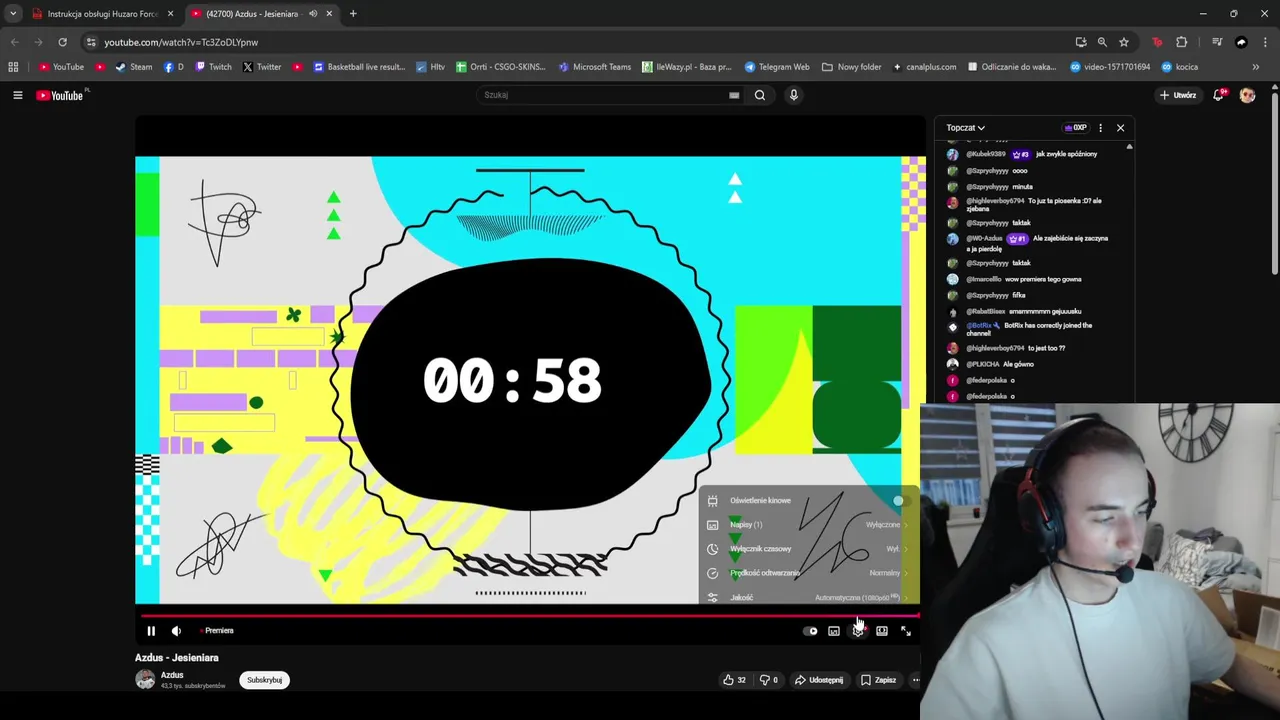The height and width of the screenshot is (720, 1280).
Task: Click the magnifier search button
Action: point(760,95)
